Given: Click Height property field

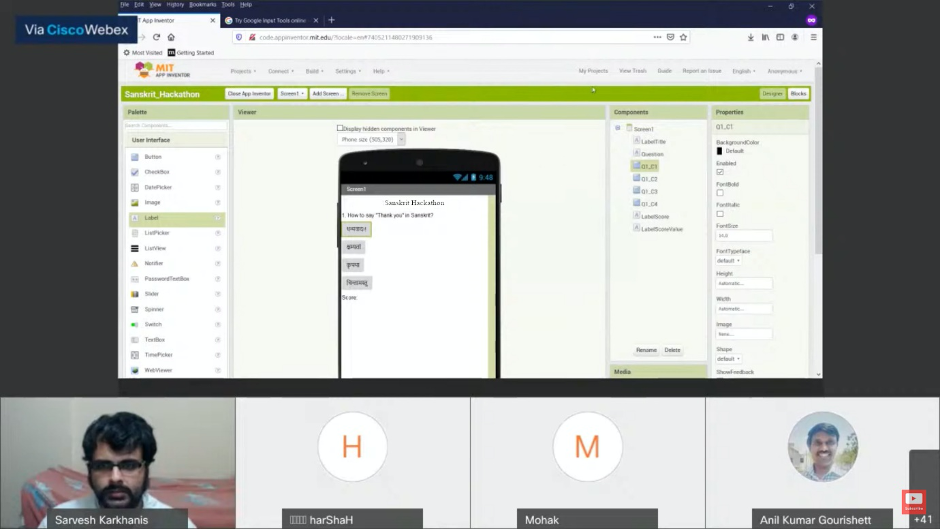Looking at the screenshot, I should (x=744, y=283).
